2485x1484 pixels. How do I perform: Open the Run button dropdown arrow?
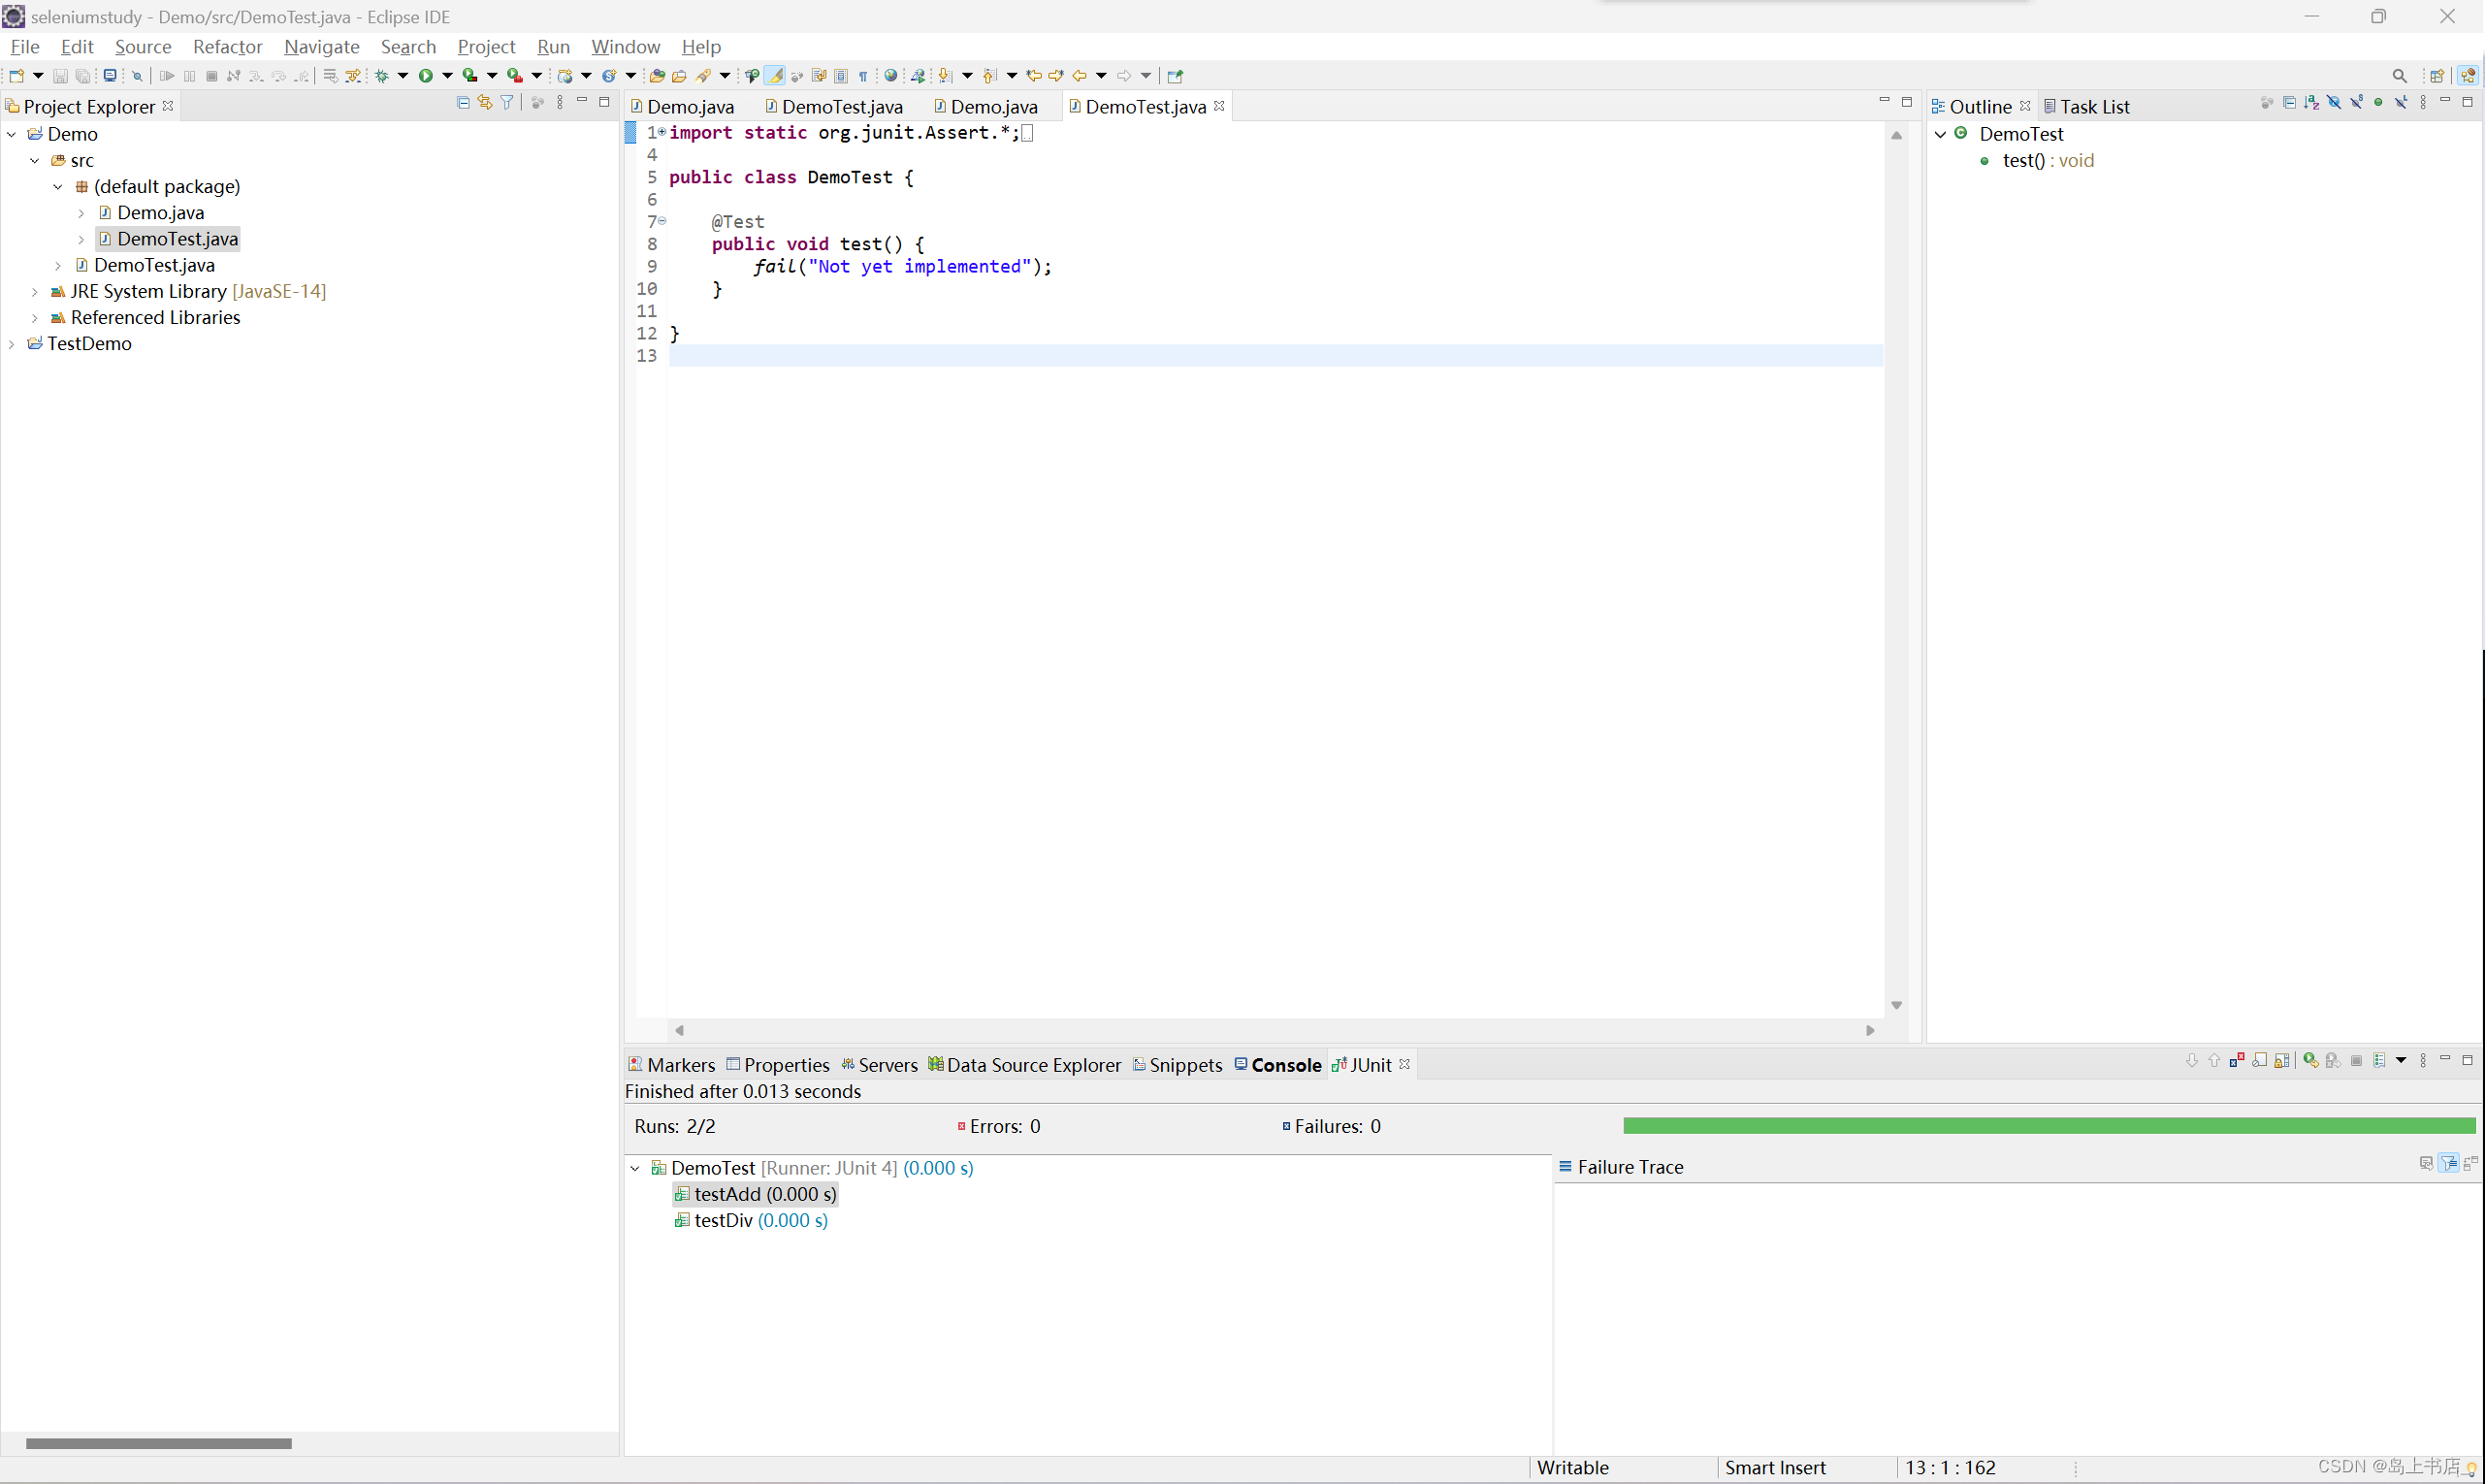[x=447, y=76]
